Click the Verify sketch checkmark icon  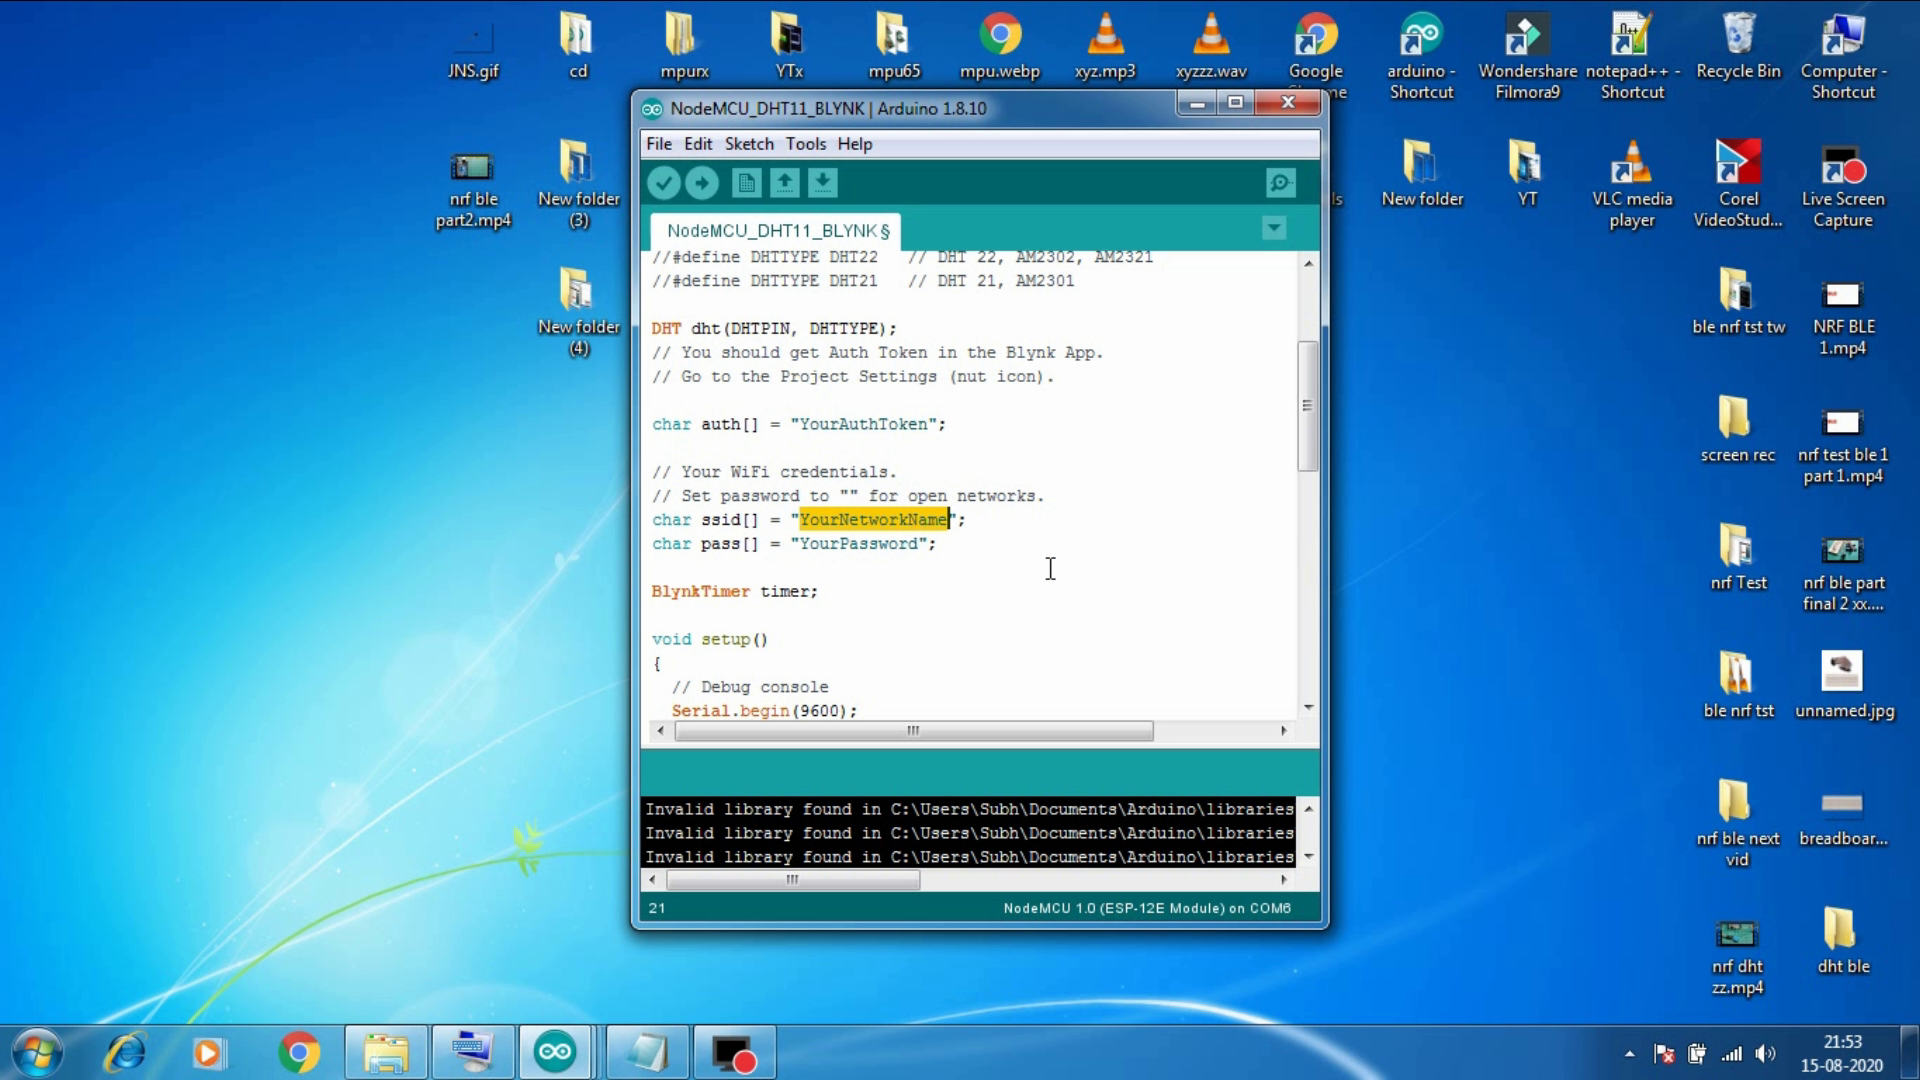pyautogui.click(x=663, y=183)
